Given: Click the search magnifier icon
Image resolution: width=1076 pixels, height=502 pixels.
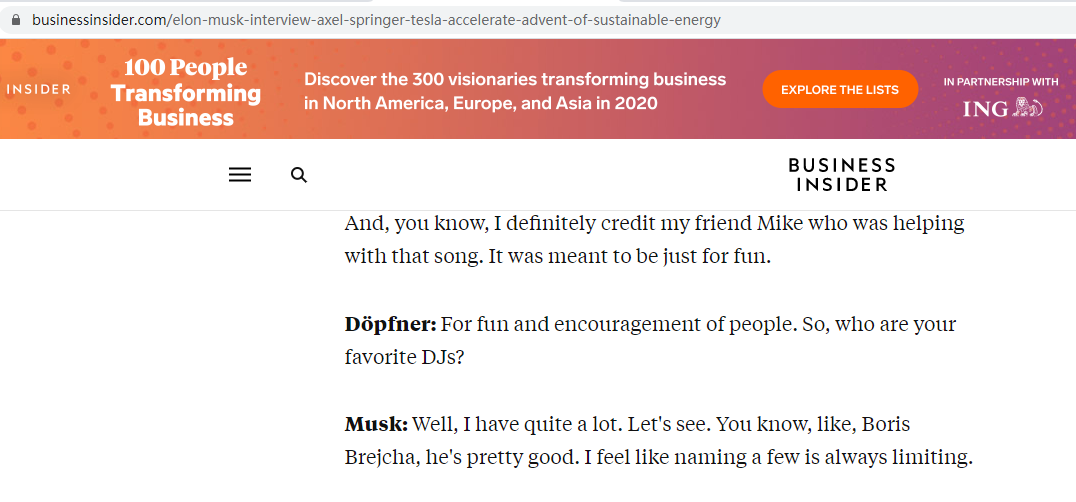Looking at the screenshot, I should [x=299, y=175].
